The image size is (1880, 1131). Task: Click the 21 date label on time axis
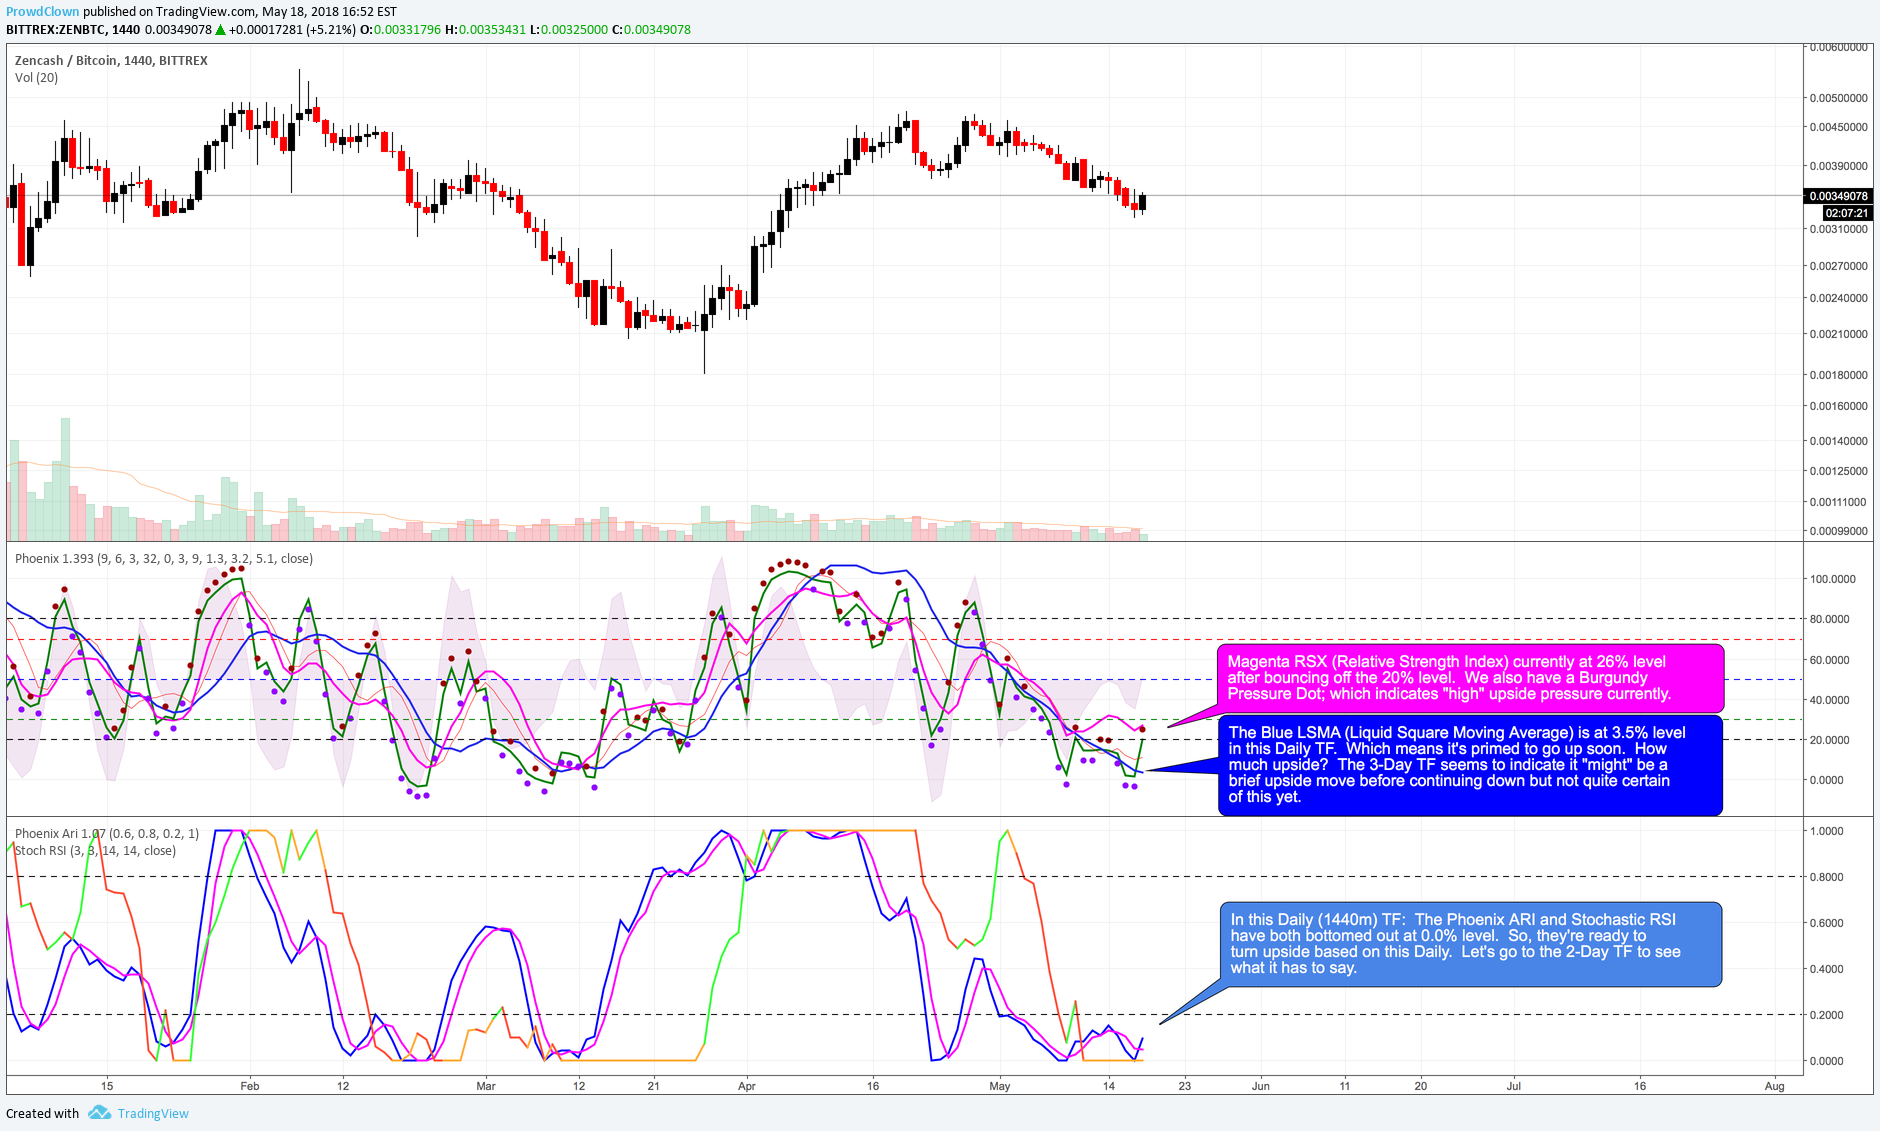pyautogui.click(x=653, y=1086)
